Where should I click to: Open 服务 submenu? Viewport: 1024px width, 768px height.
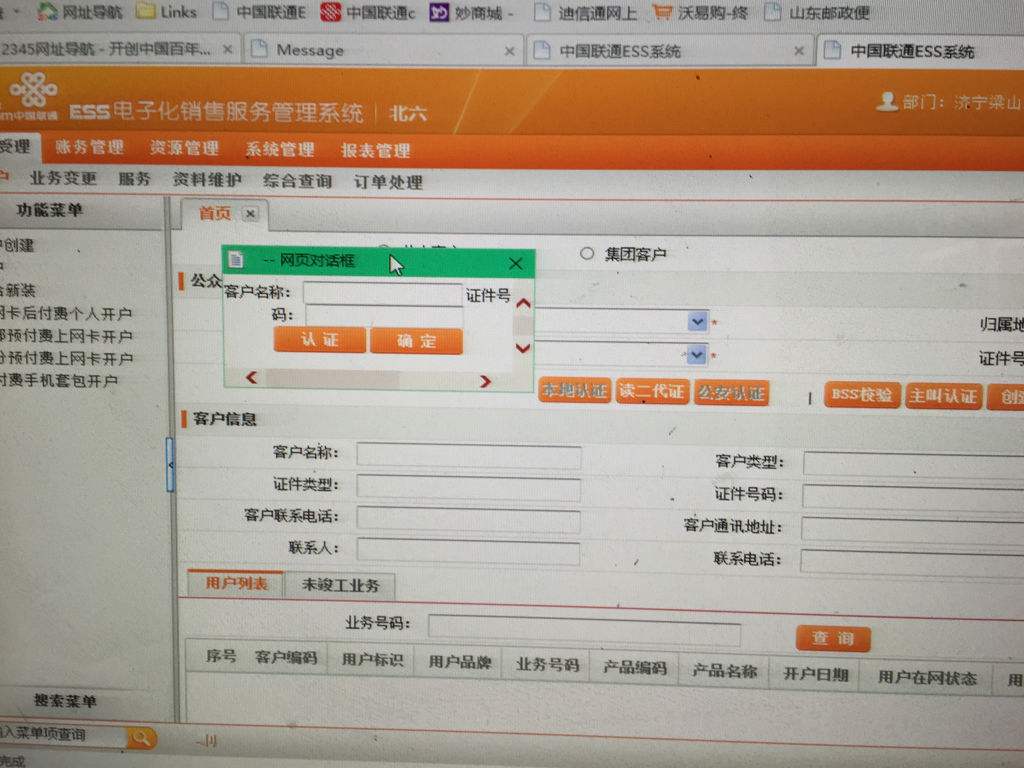point(135,179)
